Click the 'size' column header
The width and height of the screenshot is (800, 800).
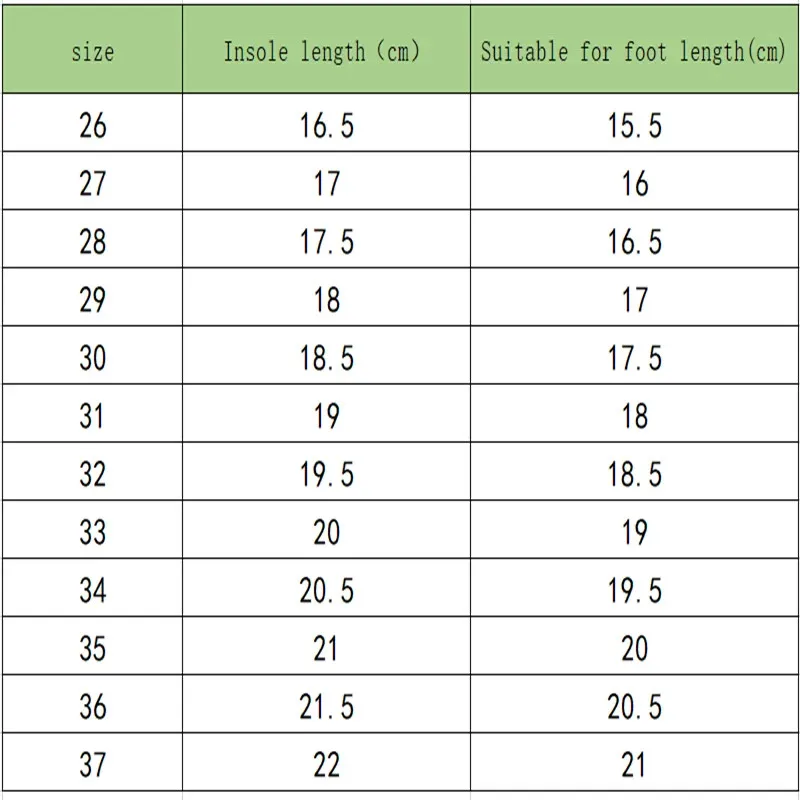92,49
